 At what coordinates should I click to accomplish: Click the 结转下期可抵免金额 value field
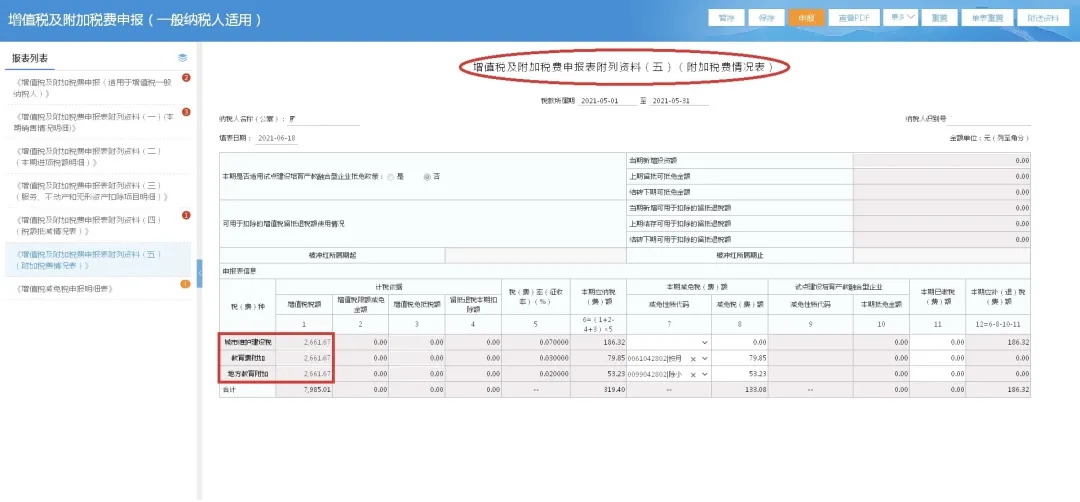click(x=942, y=192)
